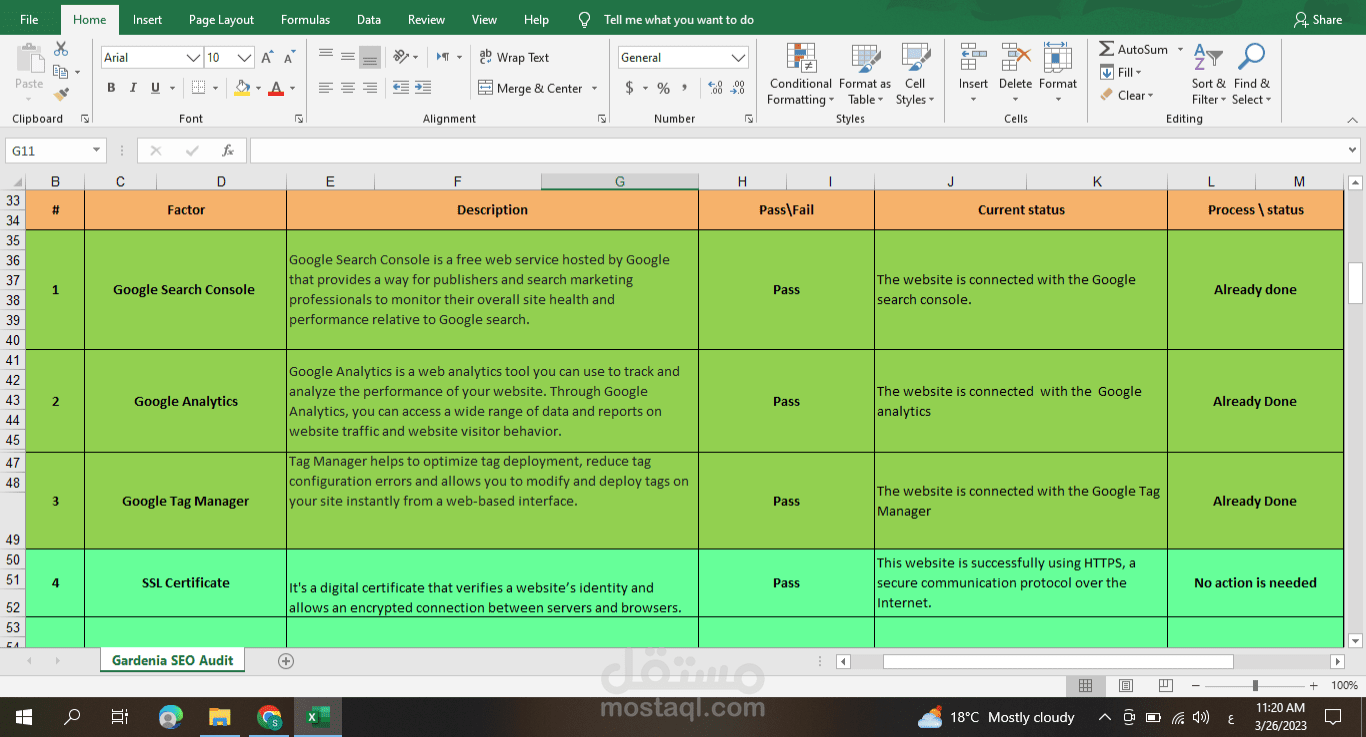Click the Wrap Text button
The width and height of the screenshot is (1366, 737).
(x=514, y=57)
